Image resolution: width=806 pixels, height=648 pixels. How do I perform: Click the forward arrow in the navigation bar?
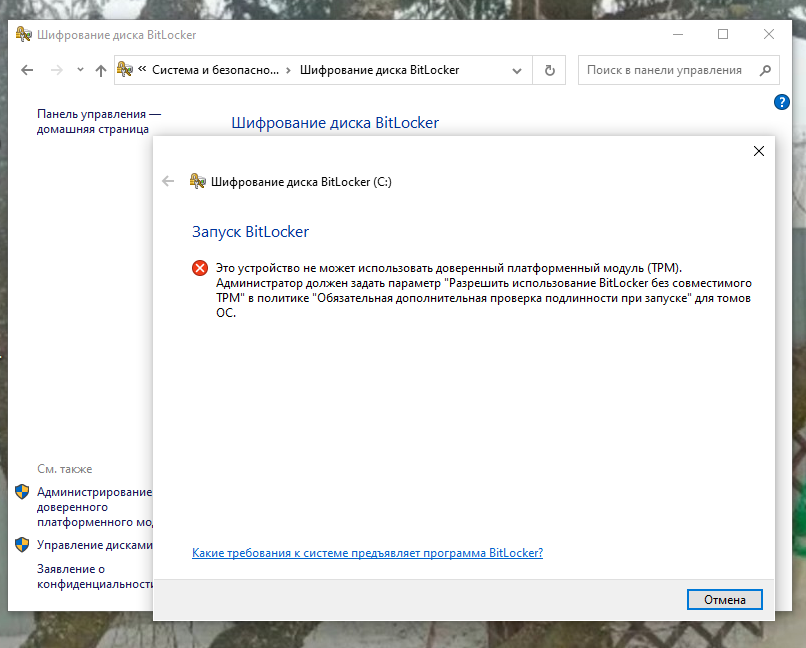[57, 70]
